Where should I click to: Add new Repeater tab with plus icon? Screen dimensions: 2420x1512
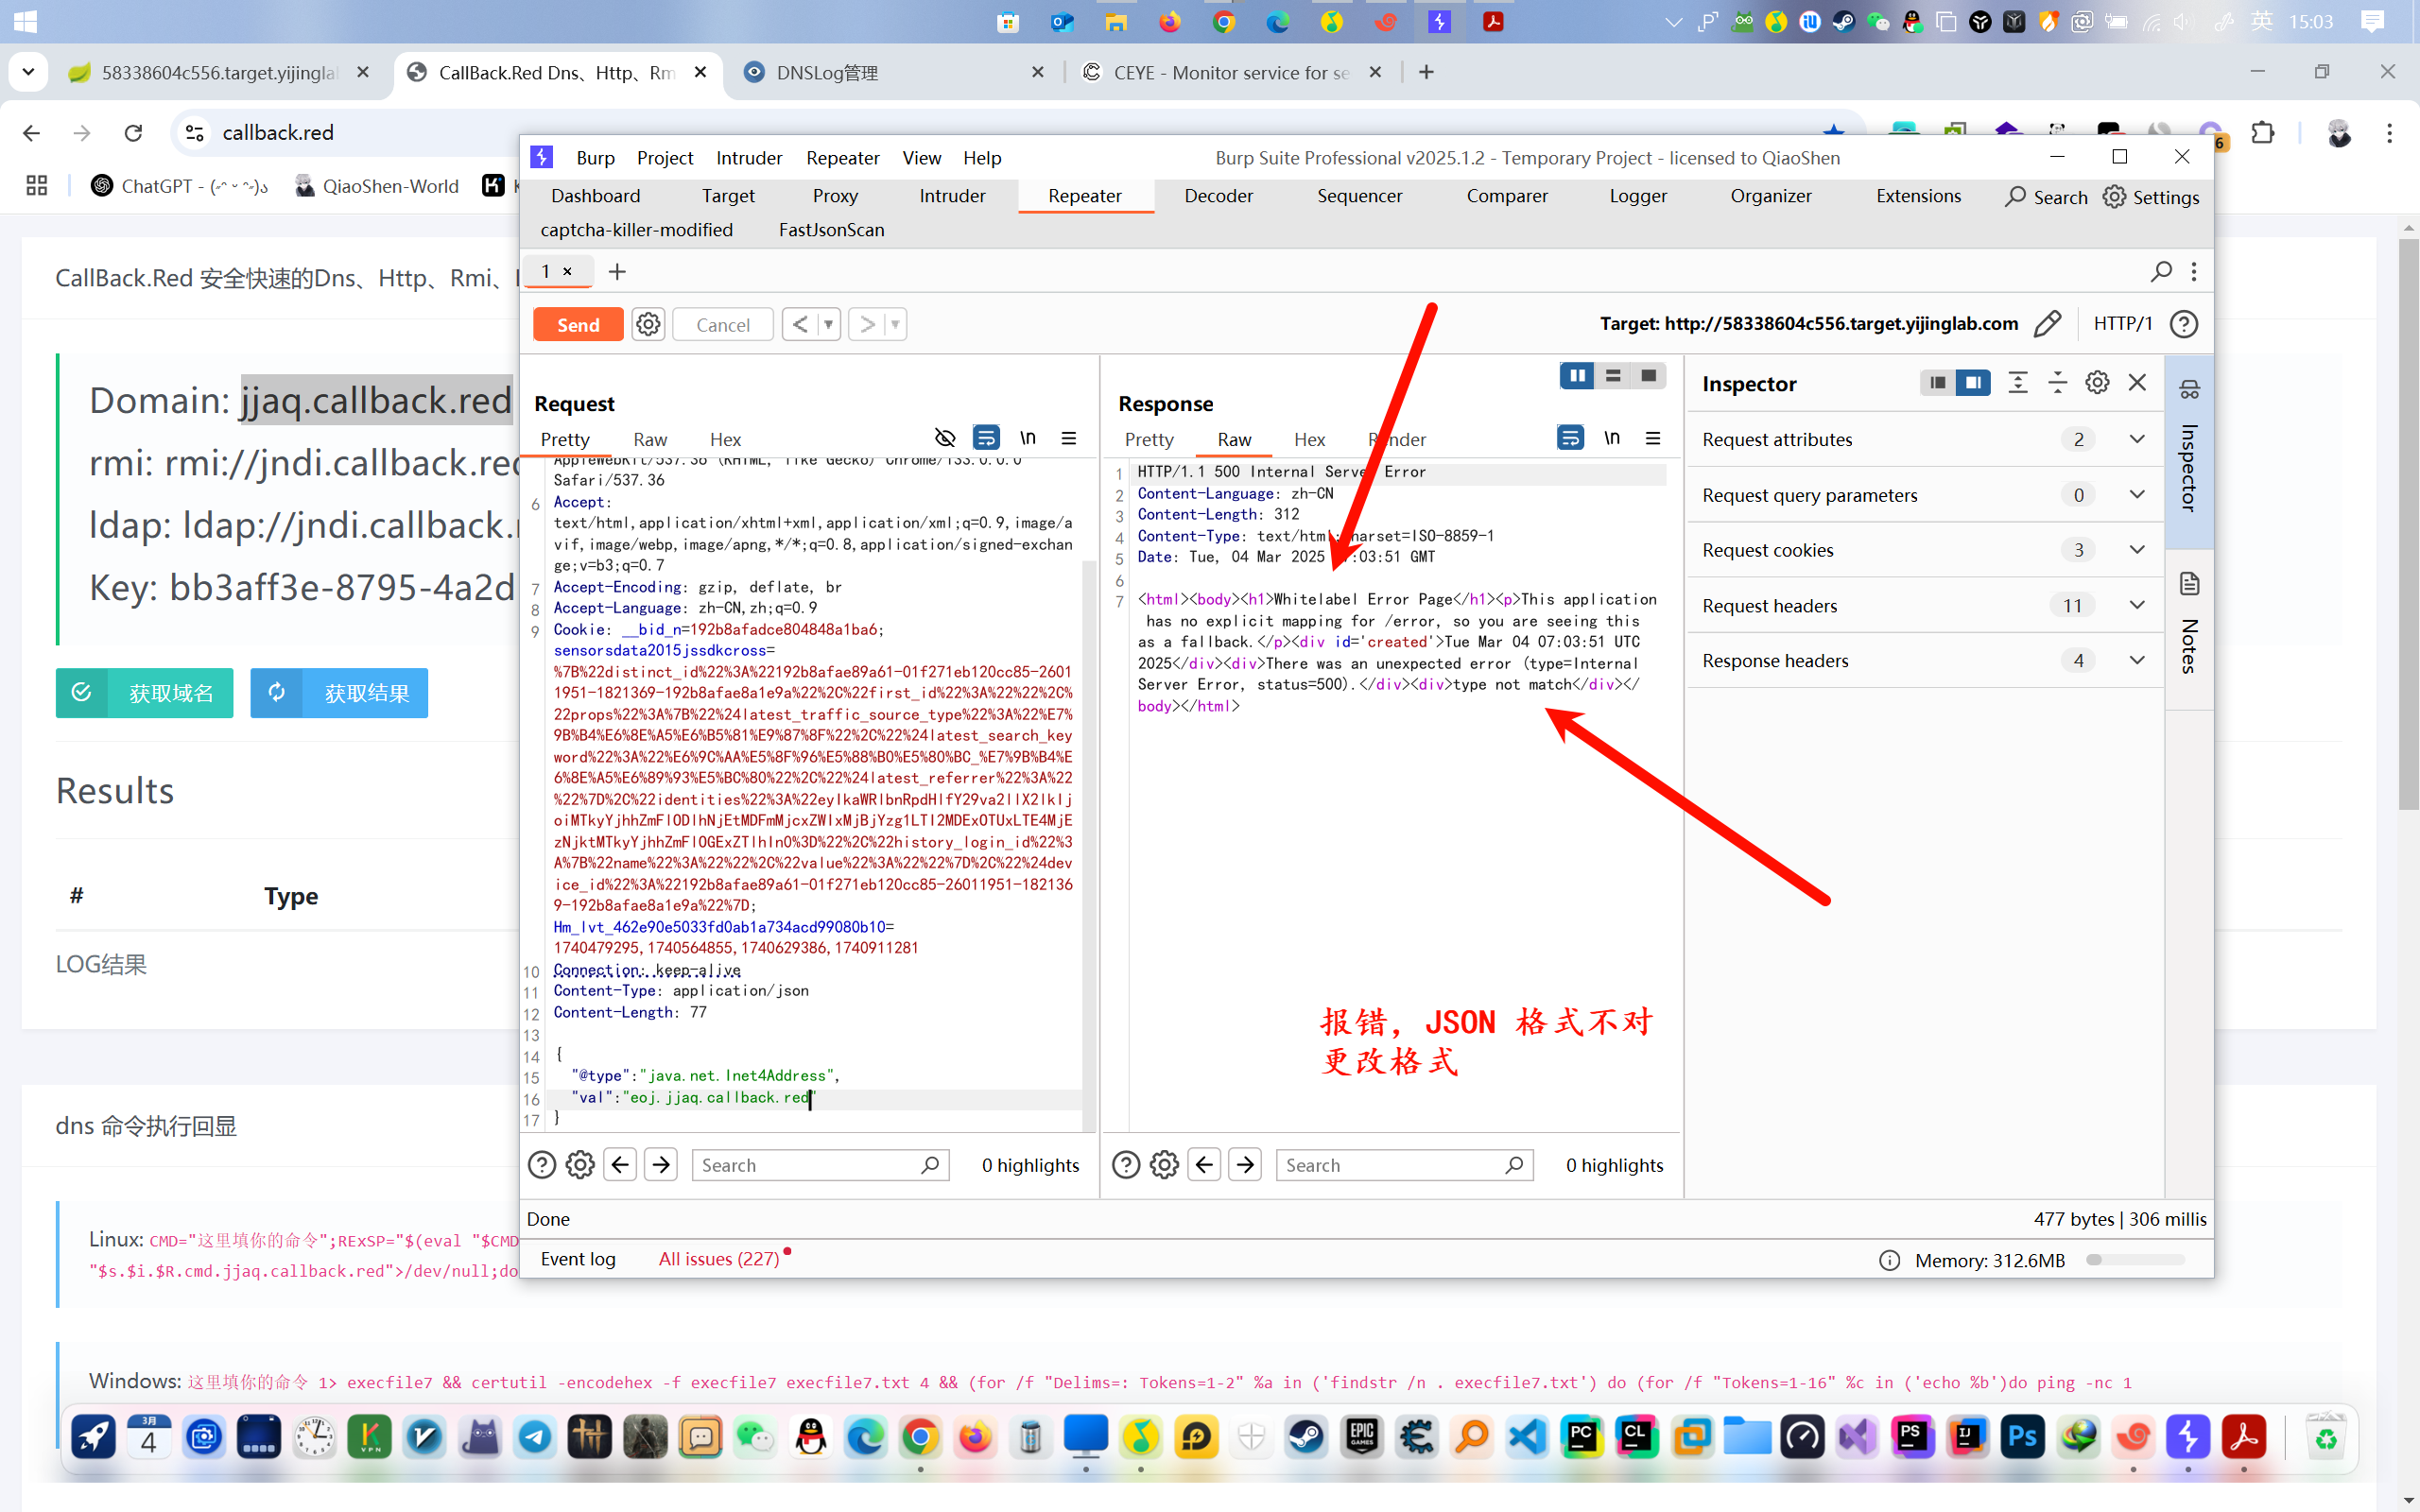click(x=617, y=271)
